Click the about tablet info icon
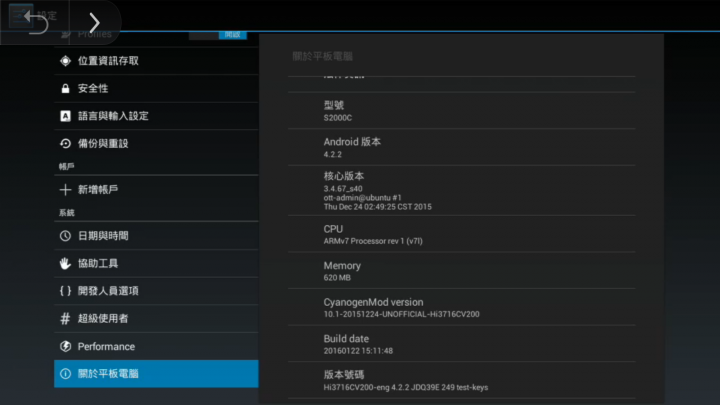720x405 pixels. pyautogui.click(x=65, y=374)
